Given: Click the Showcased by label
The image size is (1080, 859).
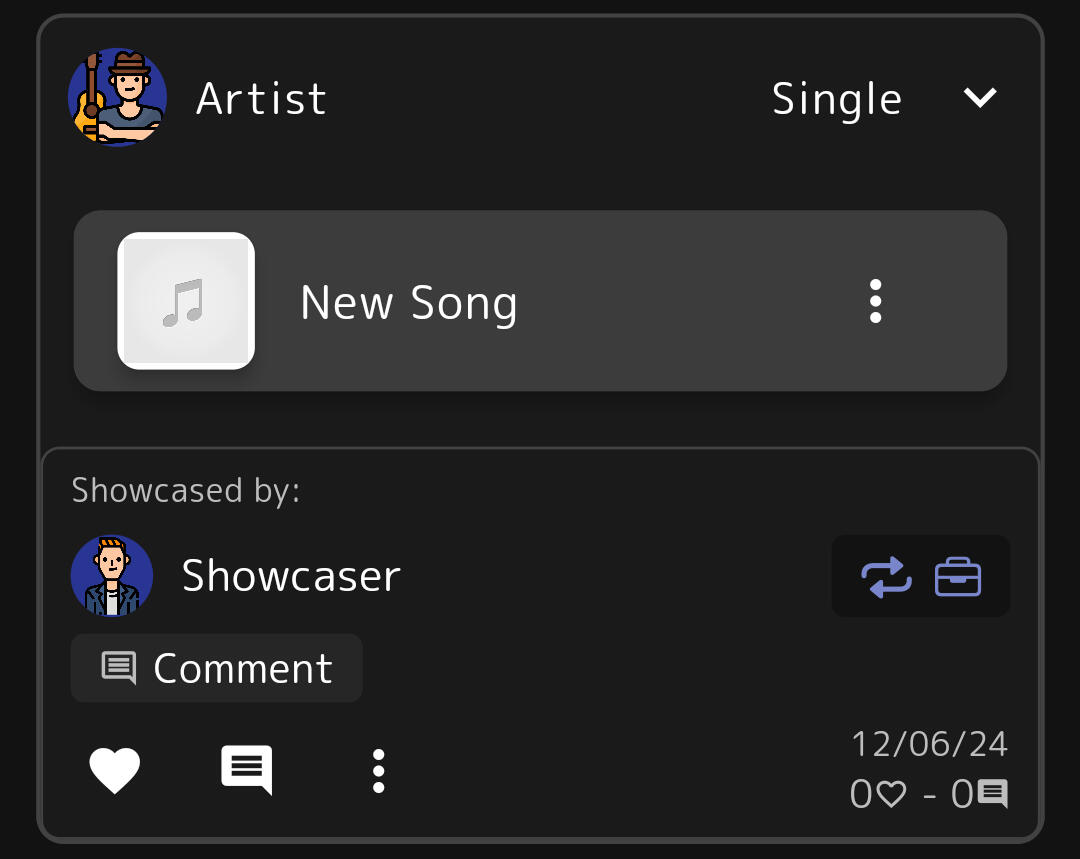Looking at the screenshot, I should (x=186, y=490).
